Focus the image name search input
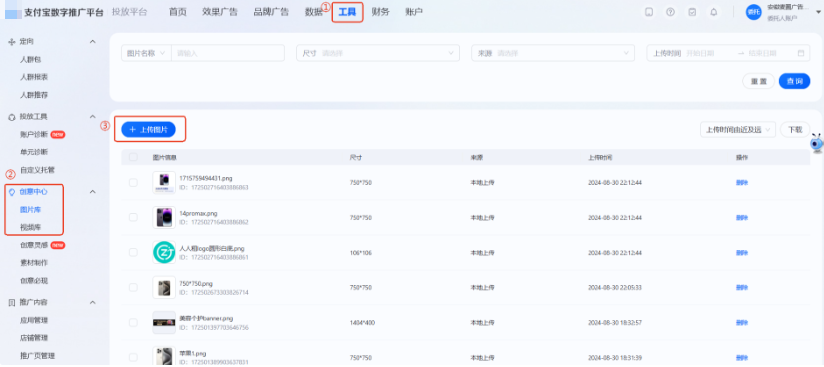Screen dimensions: 824x367 (228, 53)
